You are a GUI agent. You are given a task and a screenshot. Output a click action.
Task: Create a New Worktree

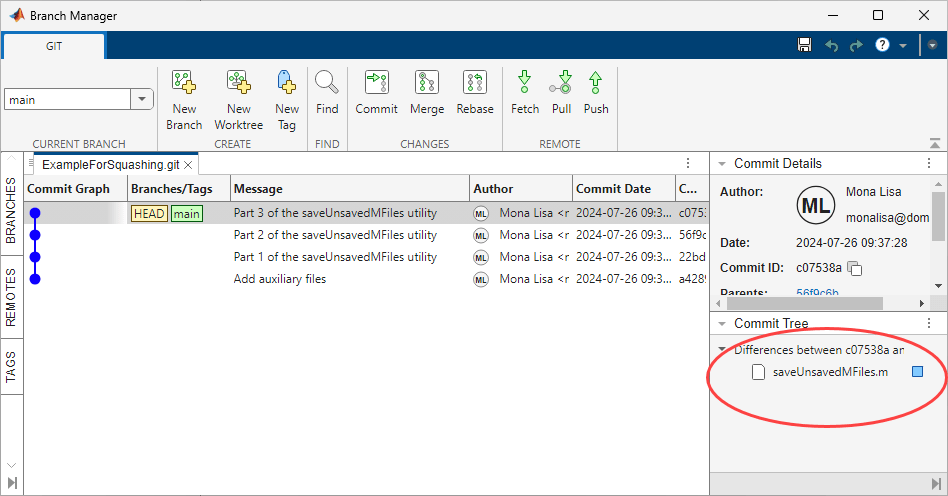pos(238,84)
